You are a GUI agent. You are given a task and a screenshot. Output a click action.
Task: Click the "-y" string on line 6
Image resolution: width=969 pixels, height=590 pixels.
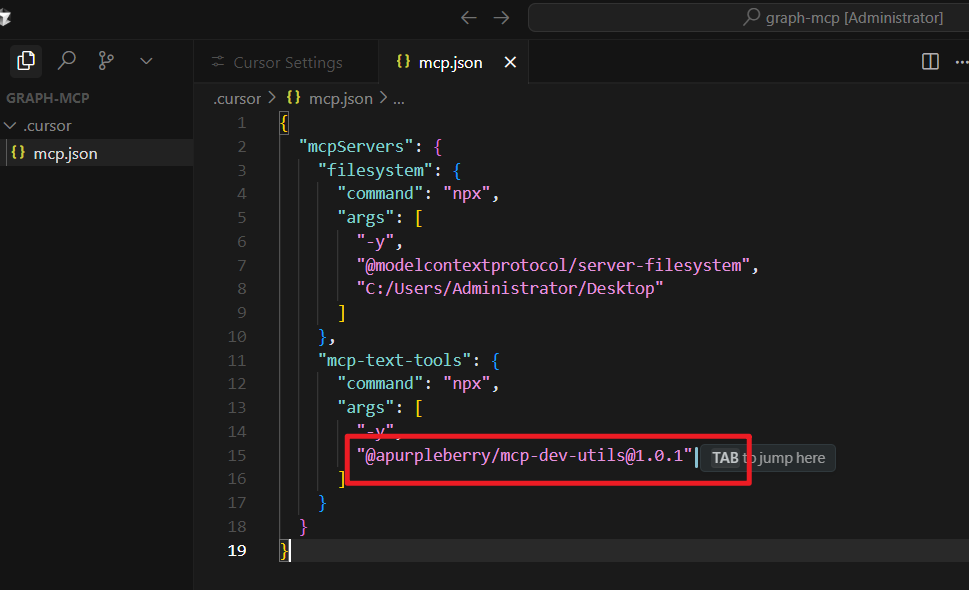(x=375, y=242)
